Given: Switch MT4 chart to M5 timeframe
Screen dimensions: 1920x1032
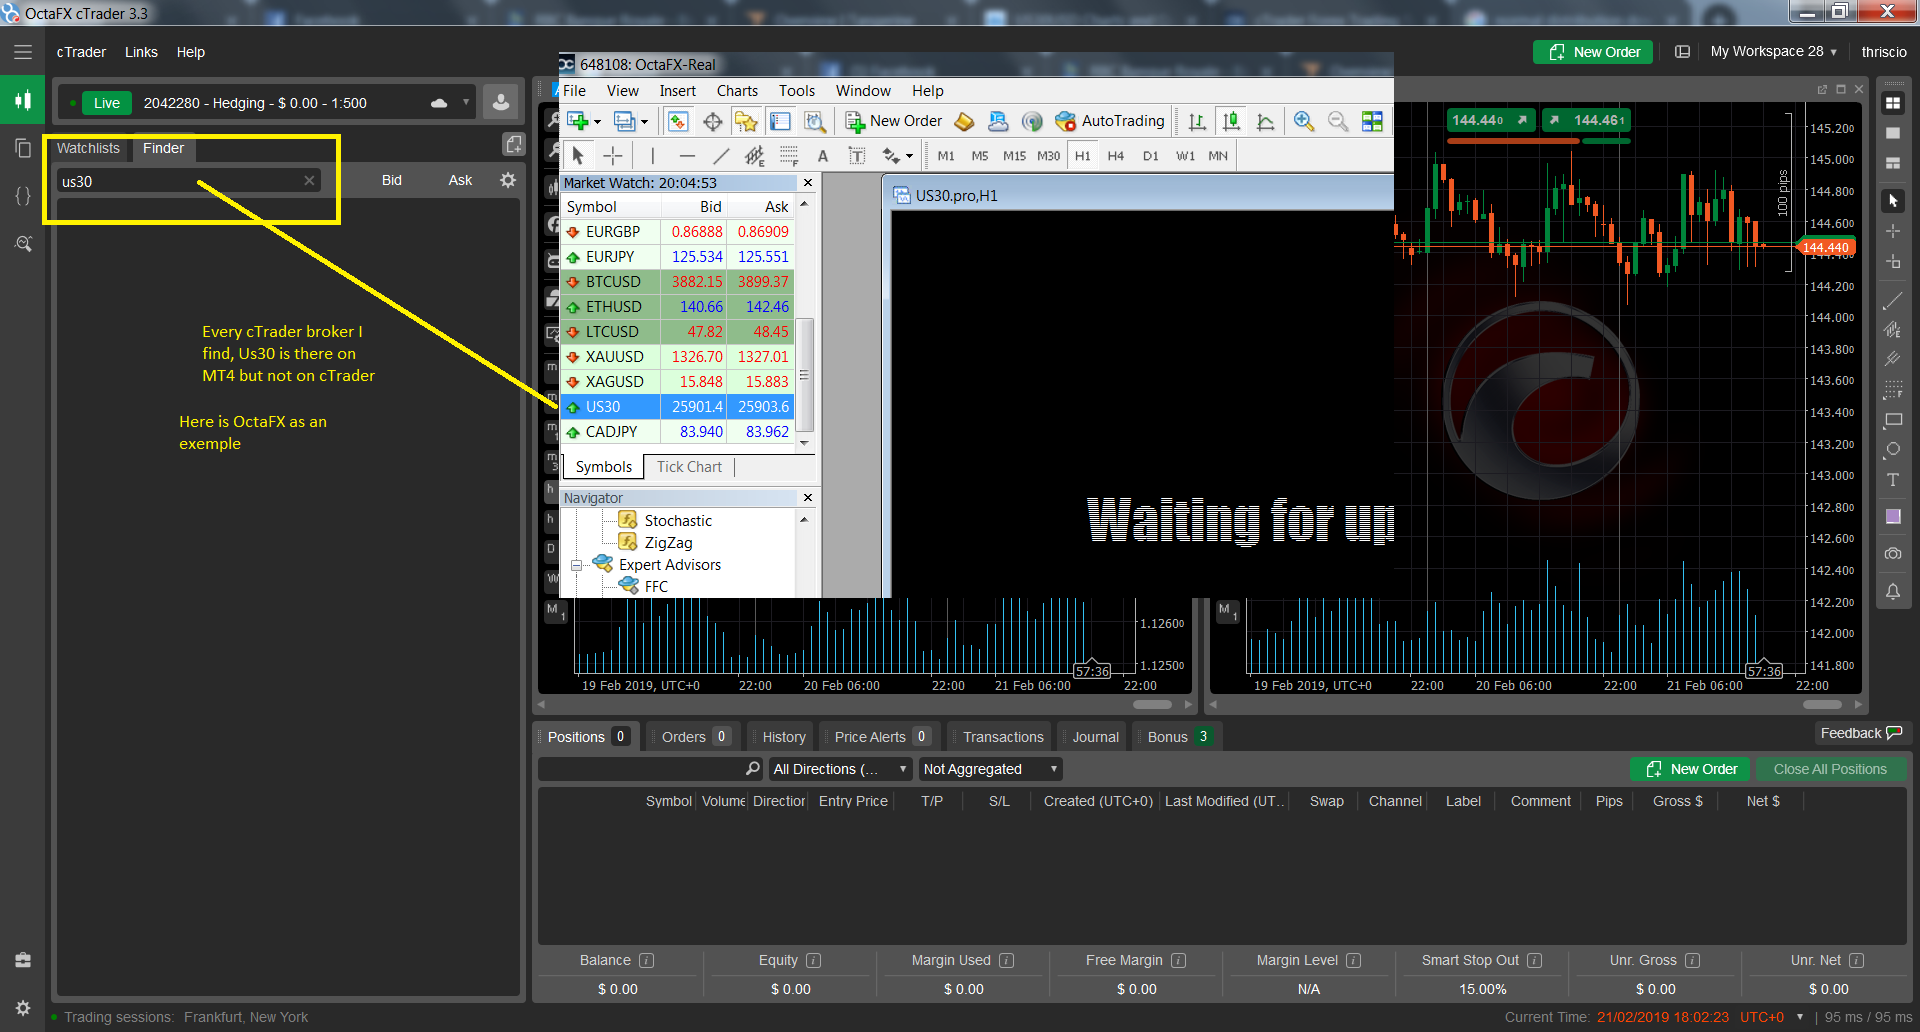Looking at the screenshot, I should pos(980,156).
